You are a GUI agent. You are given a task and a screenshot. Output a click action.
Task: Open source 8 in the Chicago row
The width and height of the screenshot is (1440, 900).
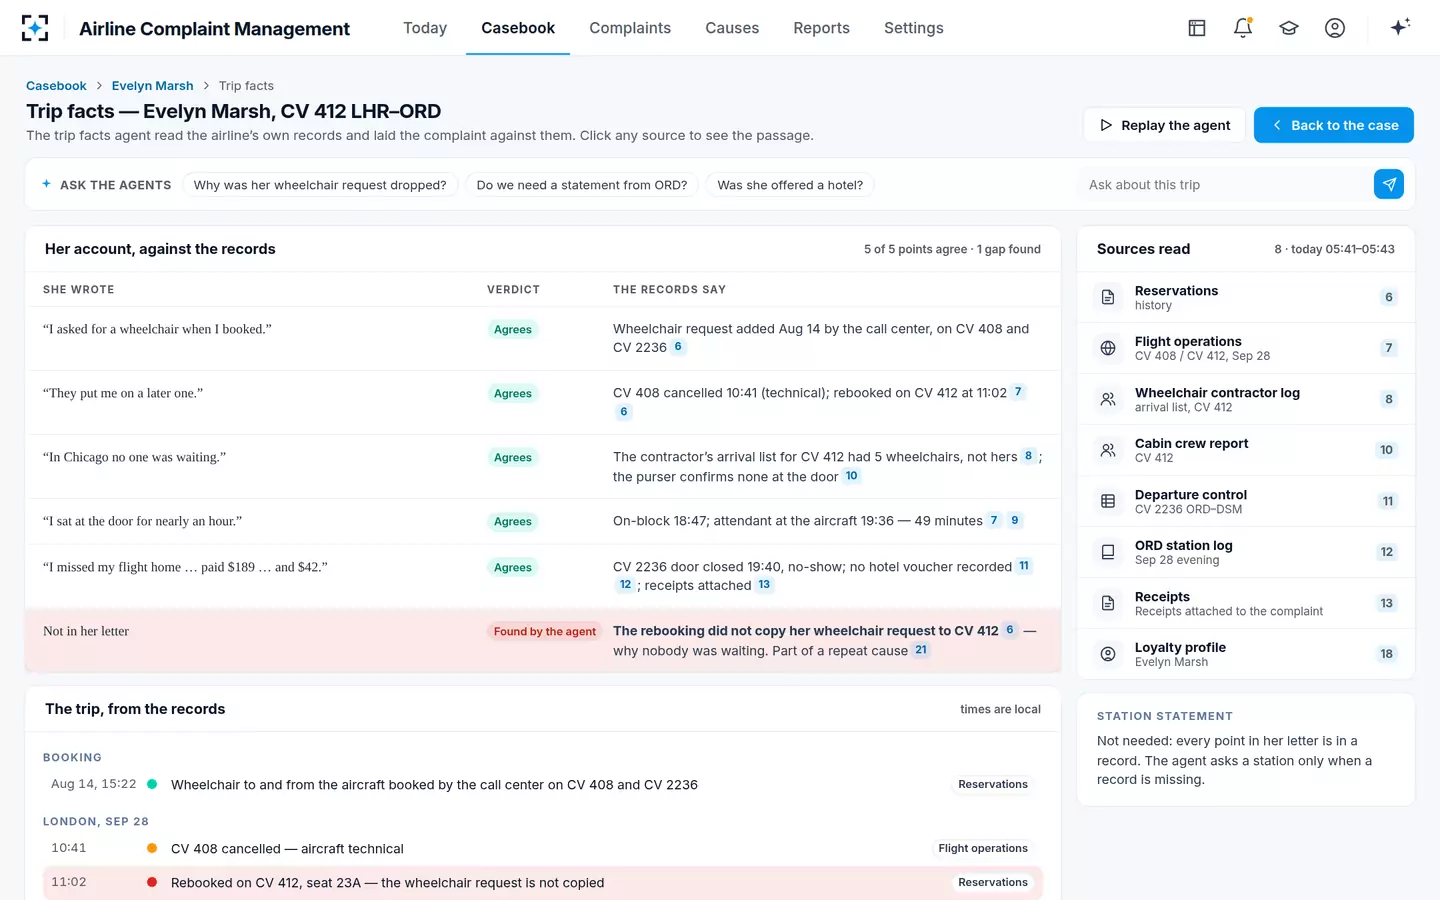[x=1028, y=456]
